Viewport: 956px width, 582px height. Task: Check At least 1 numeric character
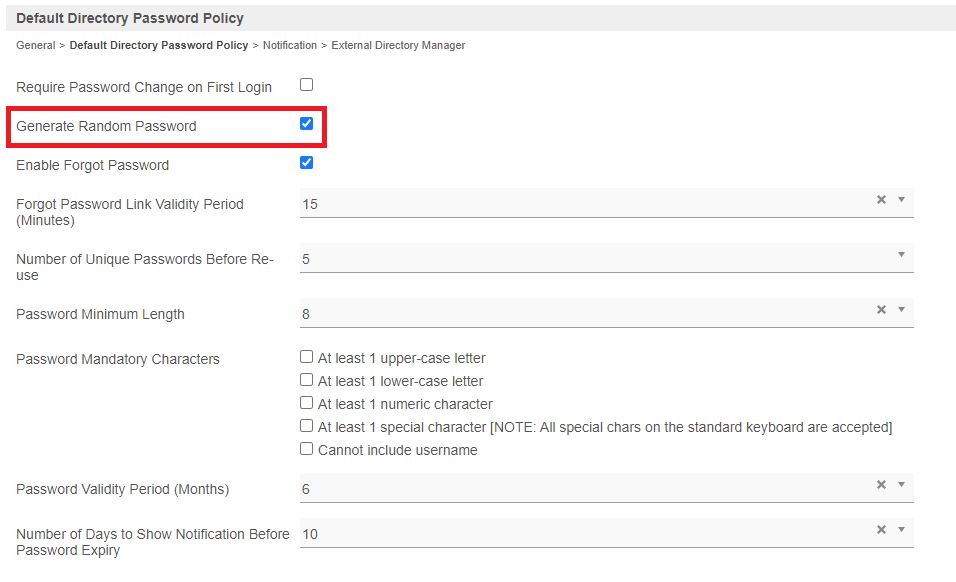(x=307, y=403)
